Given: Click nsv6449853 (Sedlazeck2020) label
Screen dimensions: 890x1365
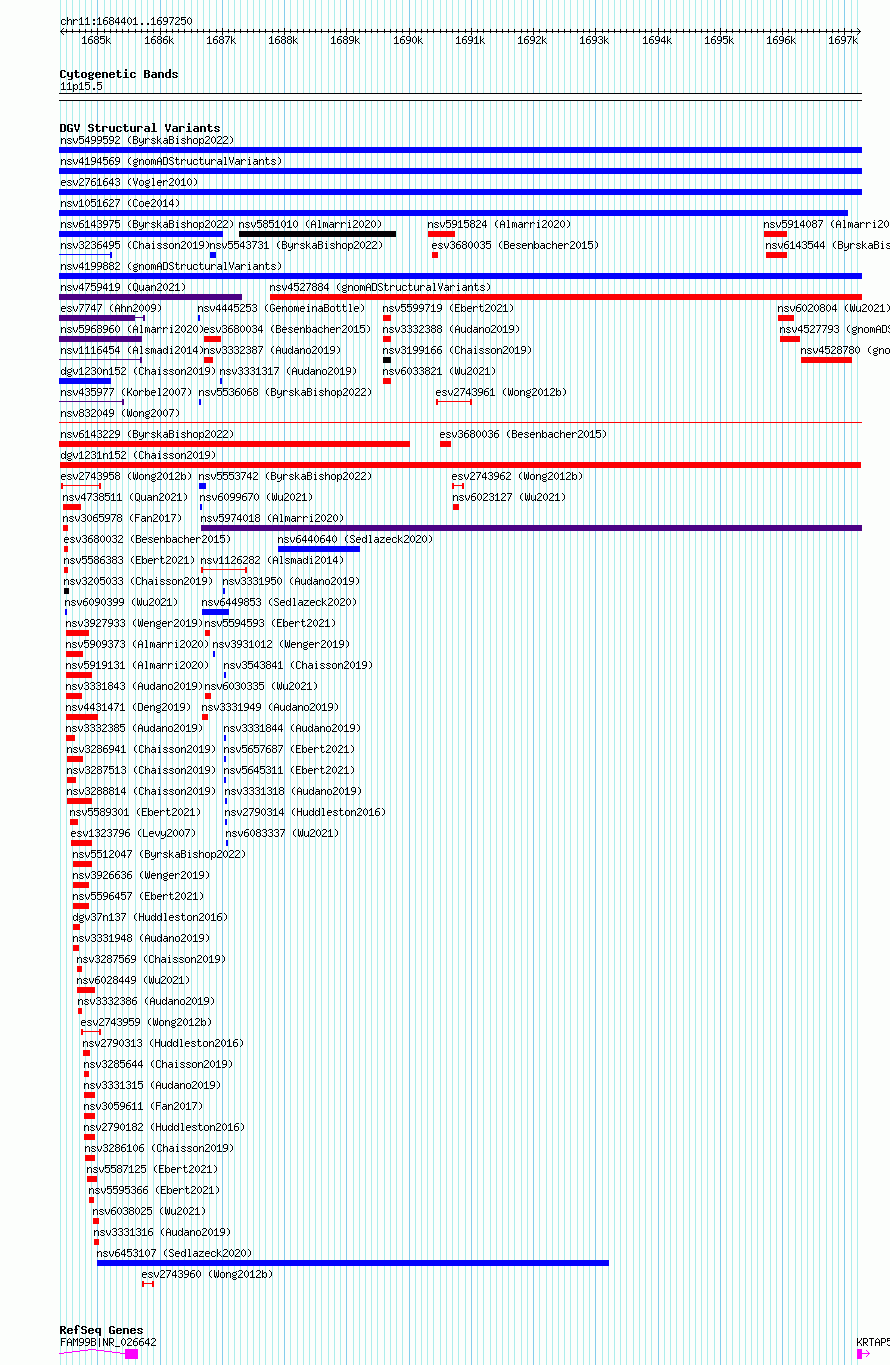Looking at the screenshot, I should (x=279, y=603).
